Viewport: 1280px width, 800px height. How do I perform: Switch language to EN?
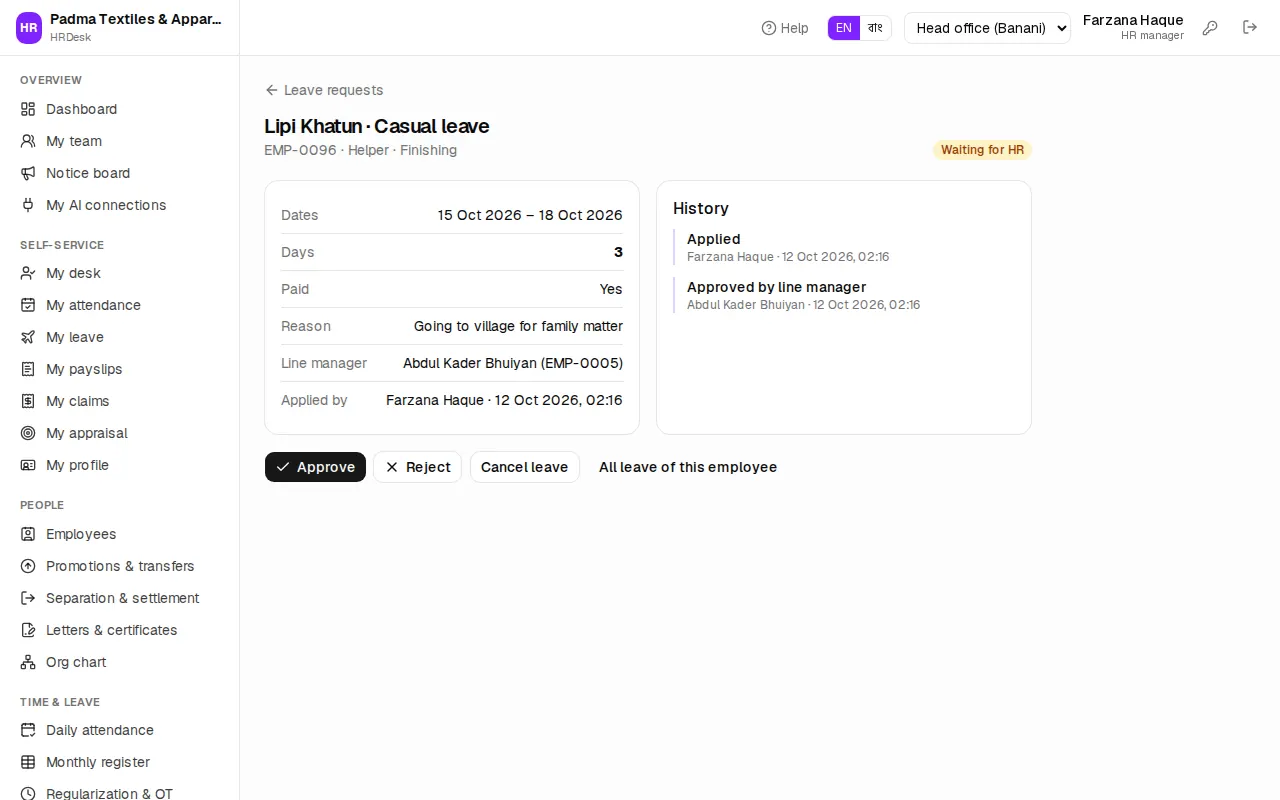[x=844, y=28]
